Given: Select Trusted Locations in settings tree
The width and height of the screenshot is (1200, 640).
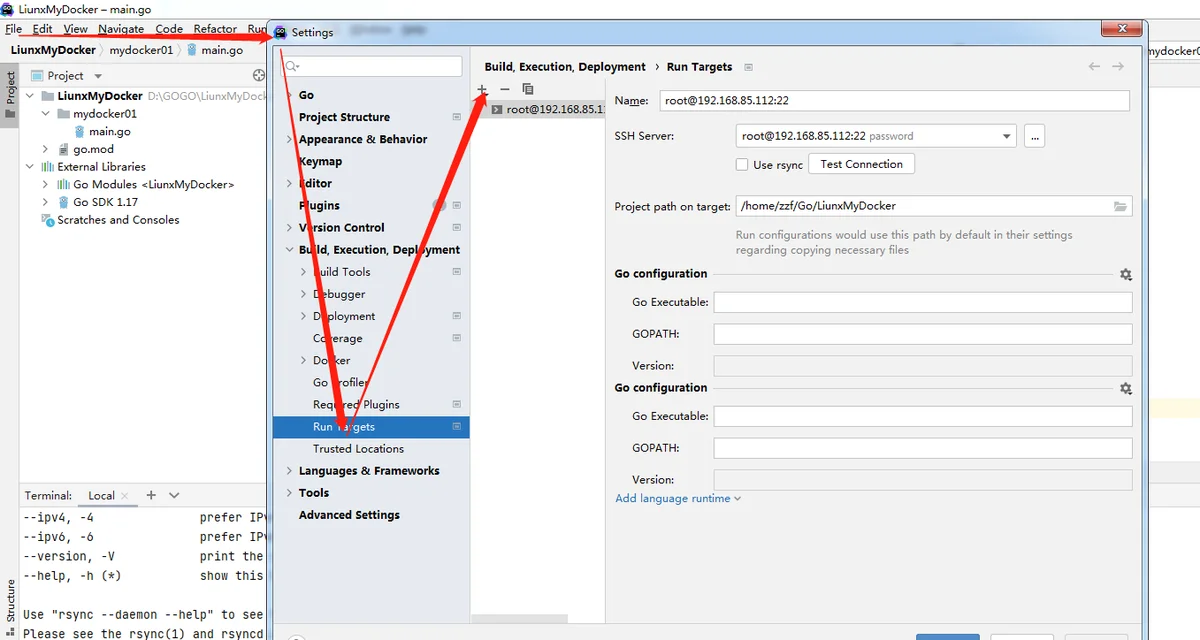Looking at the screenshot, I should click(358, 449).
